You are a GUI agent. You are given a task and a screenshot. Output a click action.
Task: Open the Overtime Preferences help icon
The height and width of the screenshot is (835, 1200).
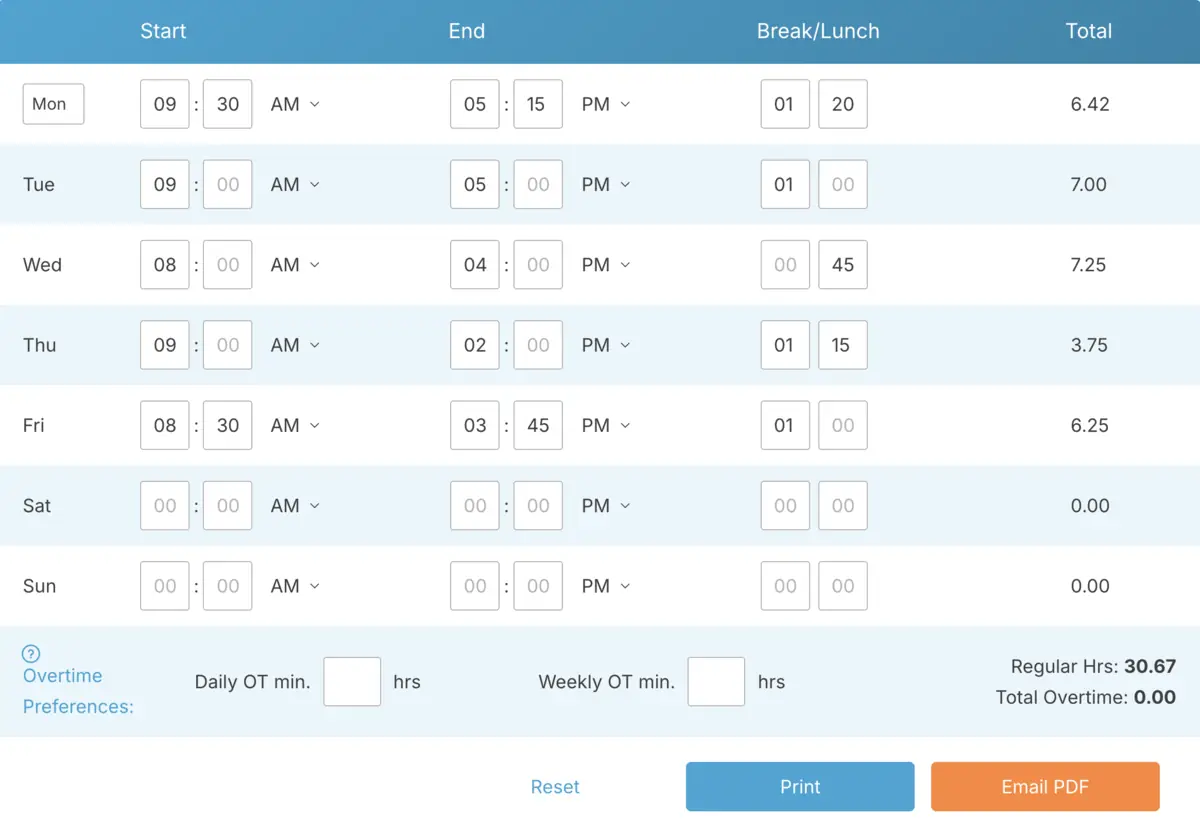click(x=30, y=654)
